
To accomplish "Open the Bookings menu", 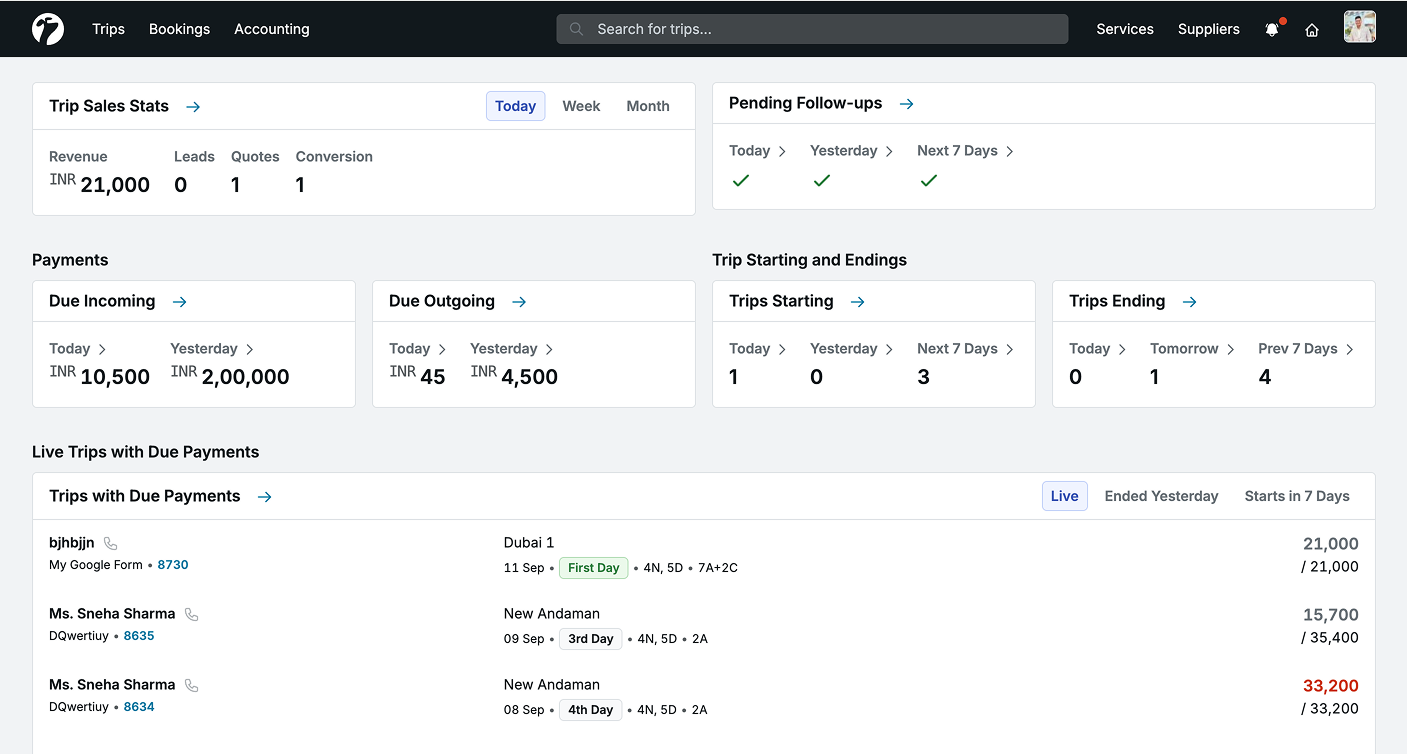I will pos(179,29).
